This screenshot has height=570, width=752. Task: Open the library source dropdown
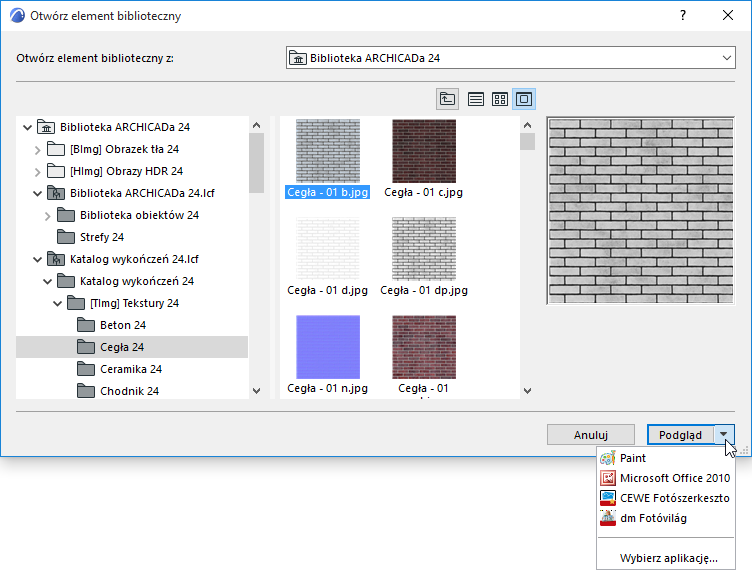[x=510, y=58]
